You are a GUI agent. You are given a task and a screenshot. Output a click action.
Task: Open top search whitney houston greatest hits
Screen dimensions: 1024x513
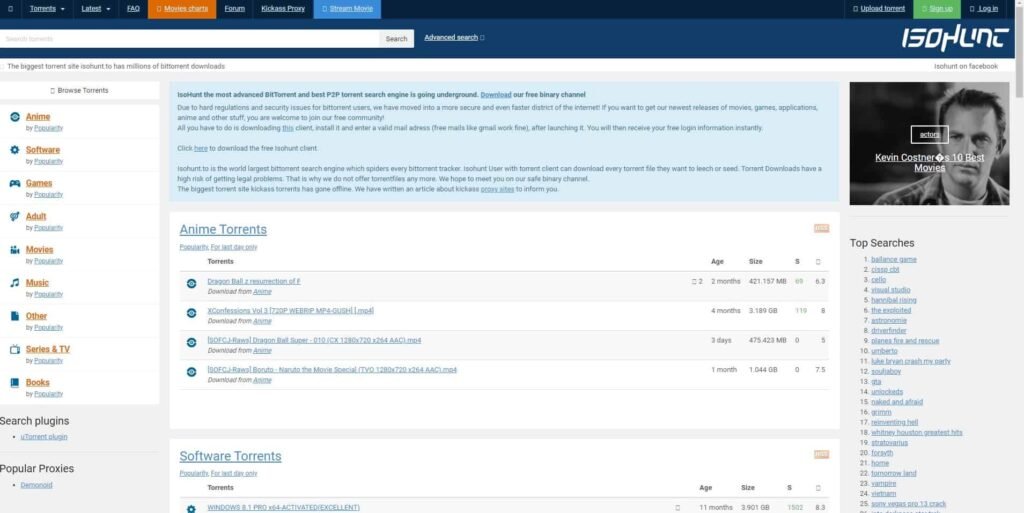tap(916, 432)
